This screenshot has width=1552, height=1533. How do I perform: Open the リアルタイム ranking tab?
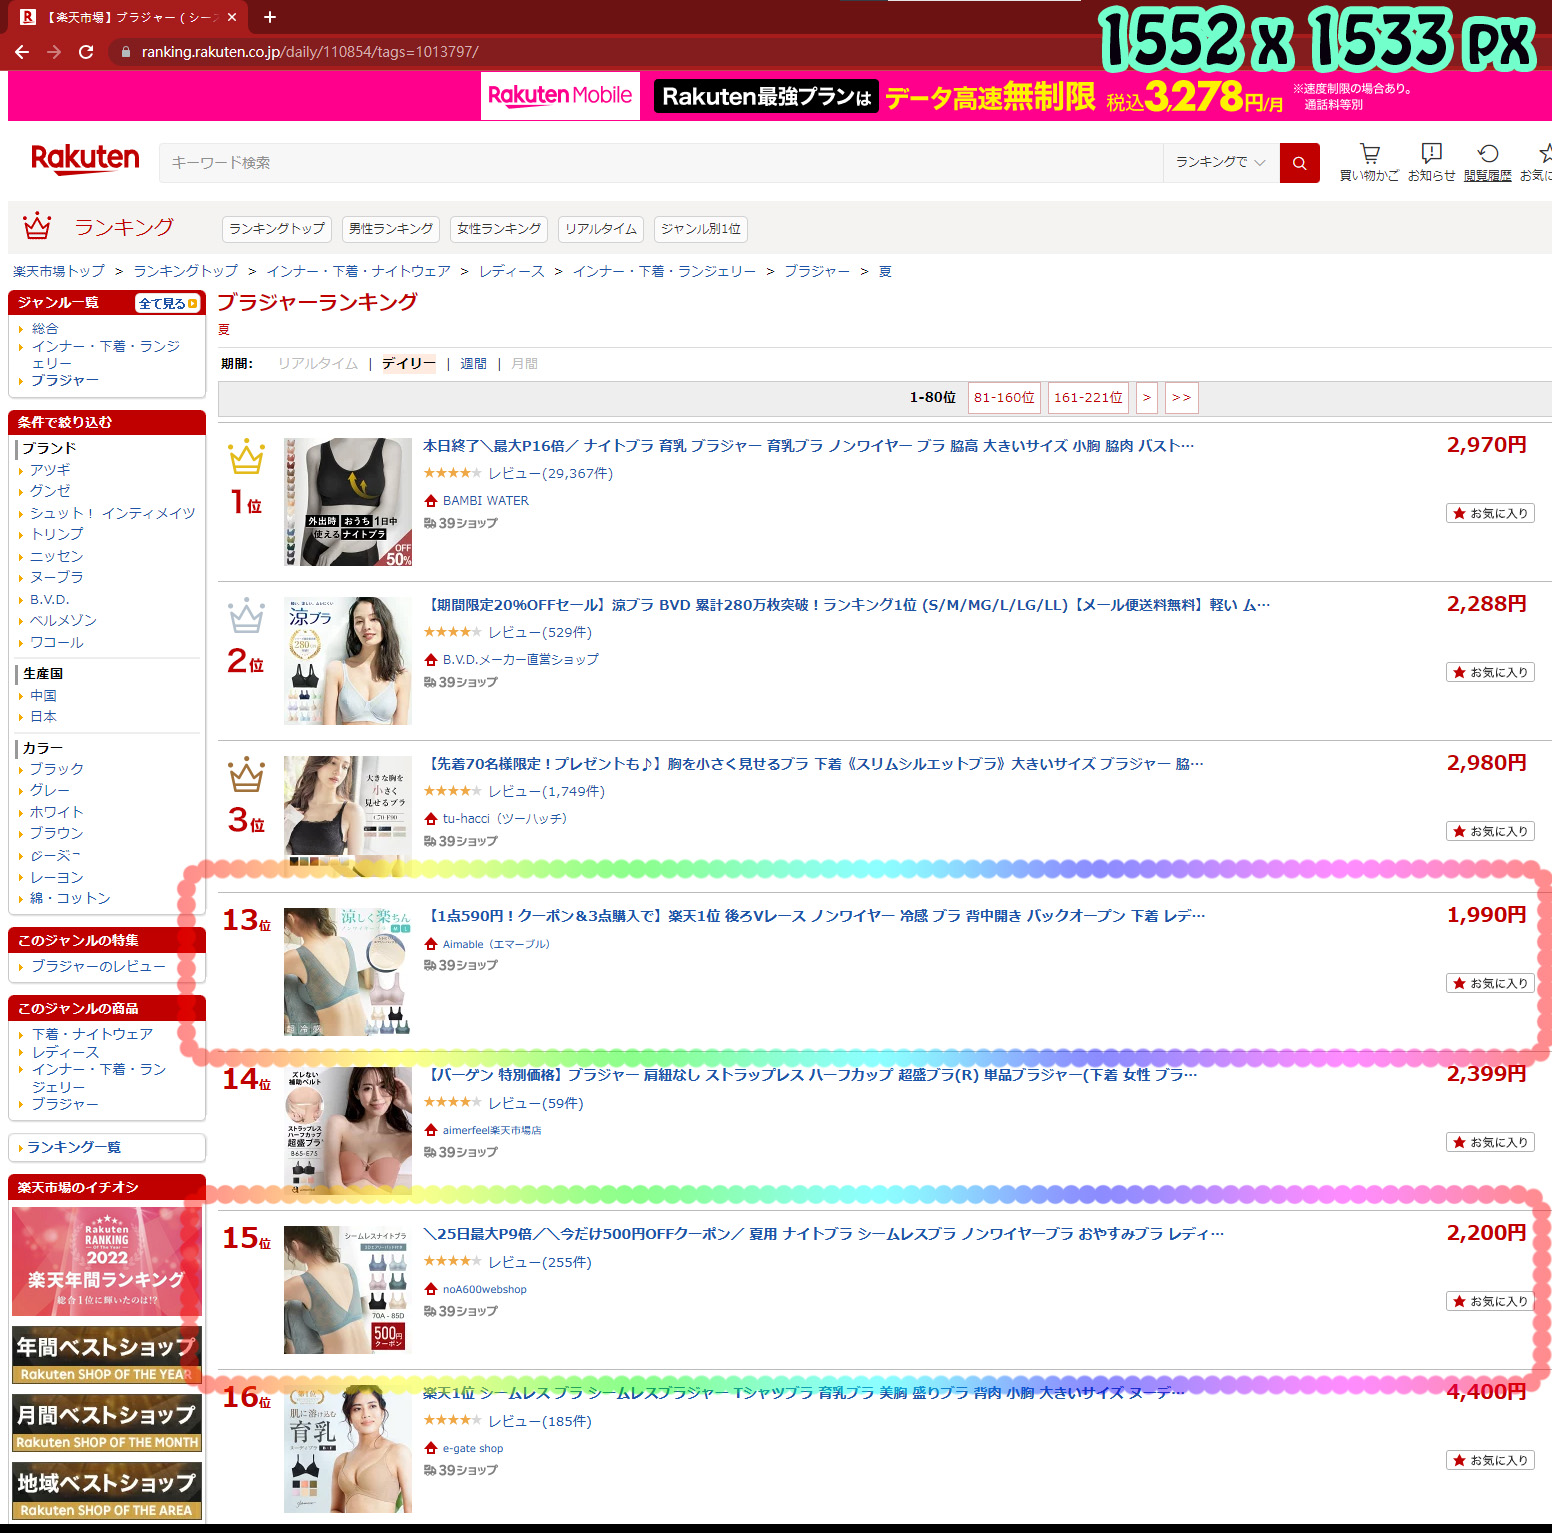pyautogui.click(x=601, y=229)
